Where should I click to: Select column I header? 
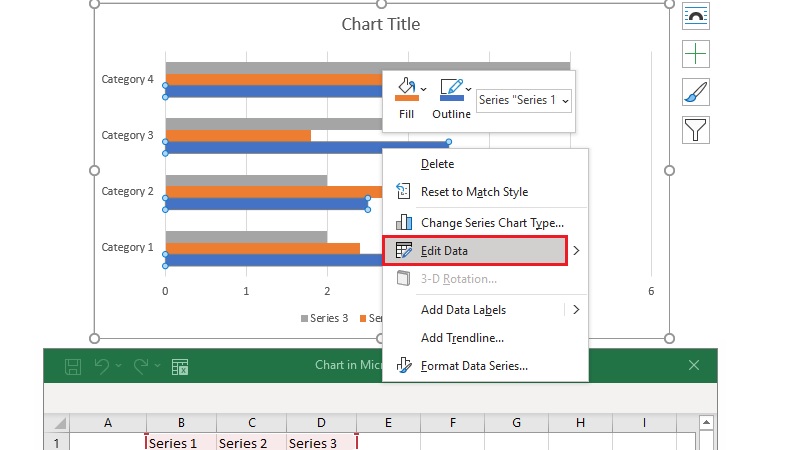pyautogui.click(x=644, y=423)
